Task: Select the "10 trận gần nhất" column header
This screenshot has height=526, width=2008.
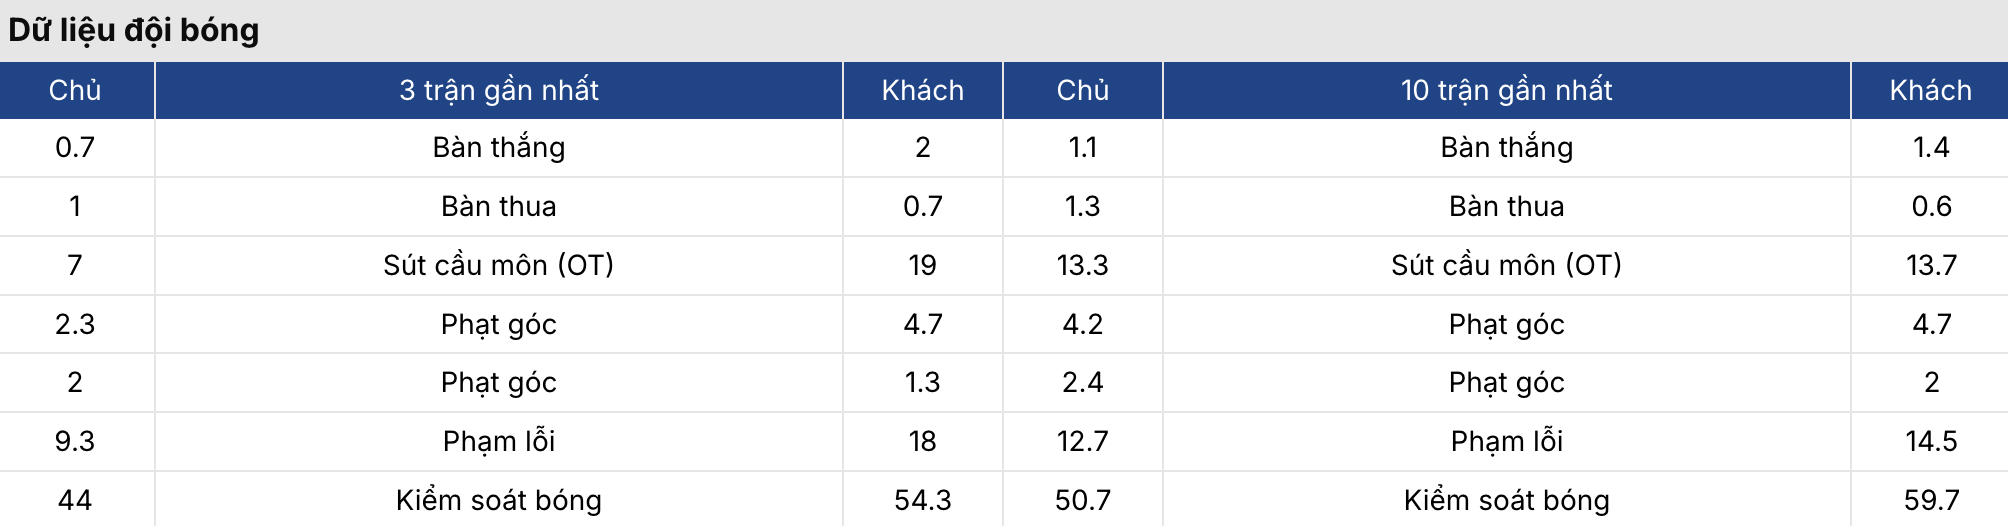Action: 1506,90
